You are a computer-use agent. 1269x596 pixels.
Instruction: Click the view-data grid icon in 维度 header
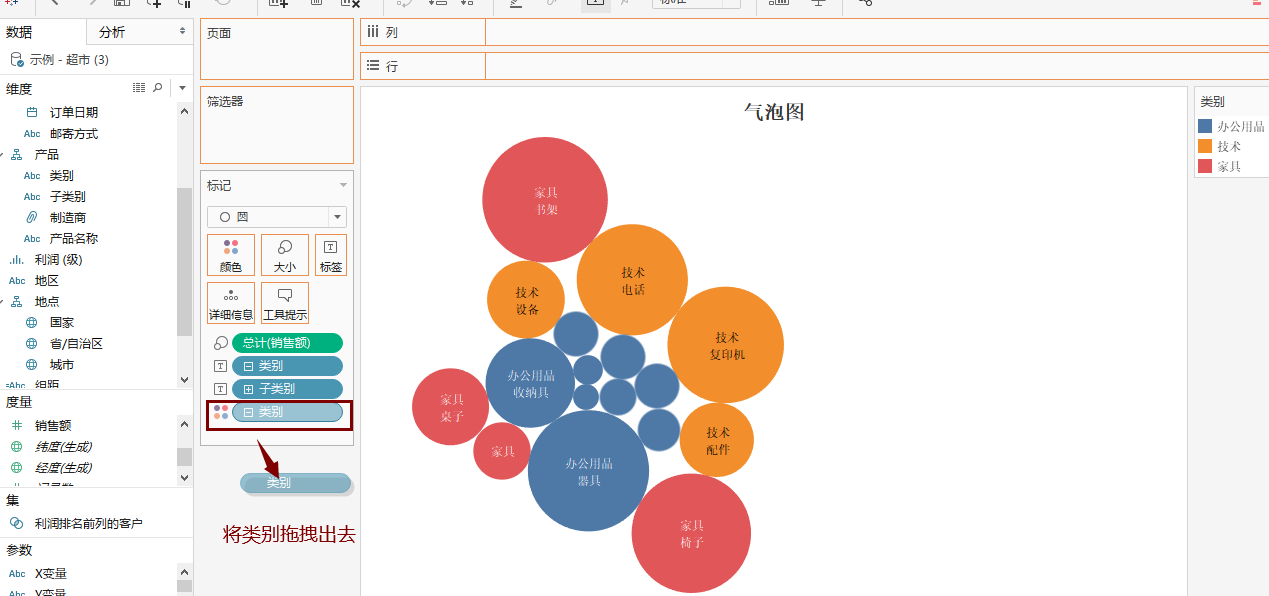tap(139, 88)
